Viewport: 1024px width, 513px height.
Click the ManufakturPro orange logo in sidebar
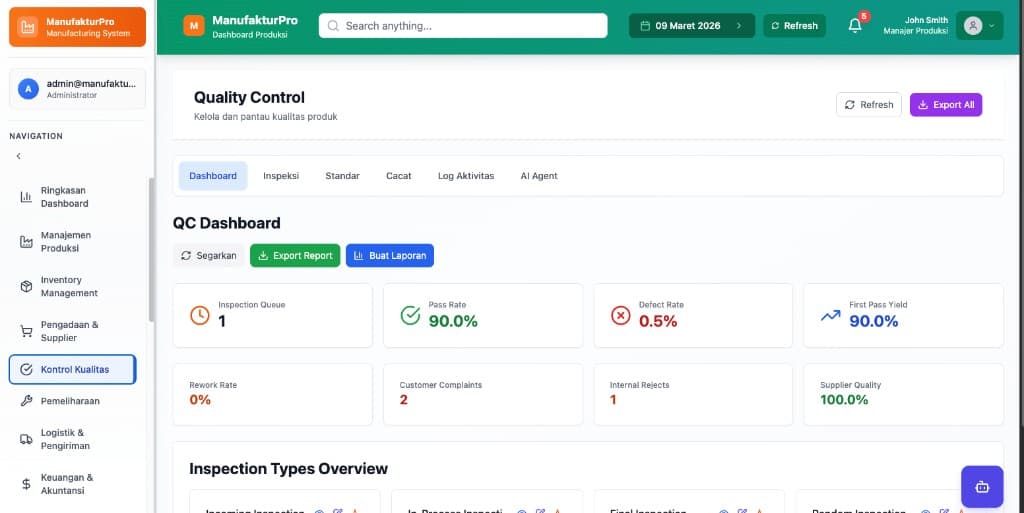click(x=28, y=27)
